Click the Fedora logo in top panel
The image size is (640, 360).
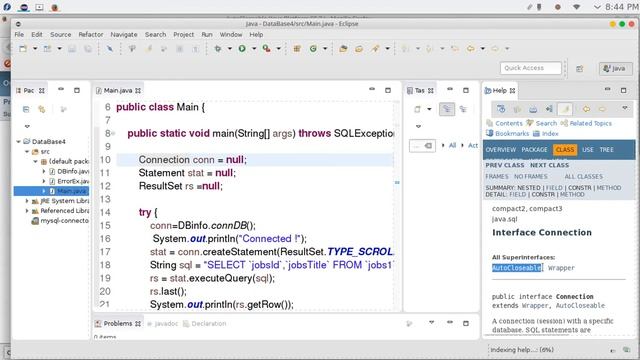(7, 7)
